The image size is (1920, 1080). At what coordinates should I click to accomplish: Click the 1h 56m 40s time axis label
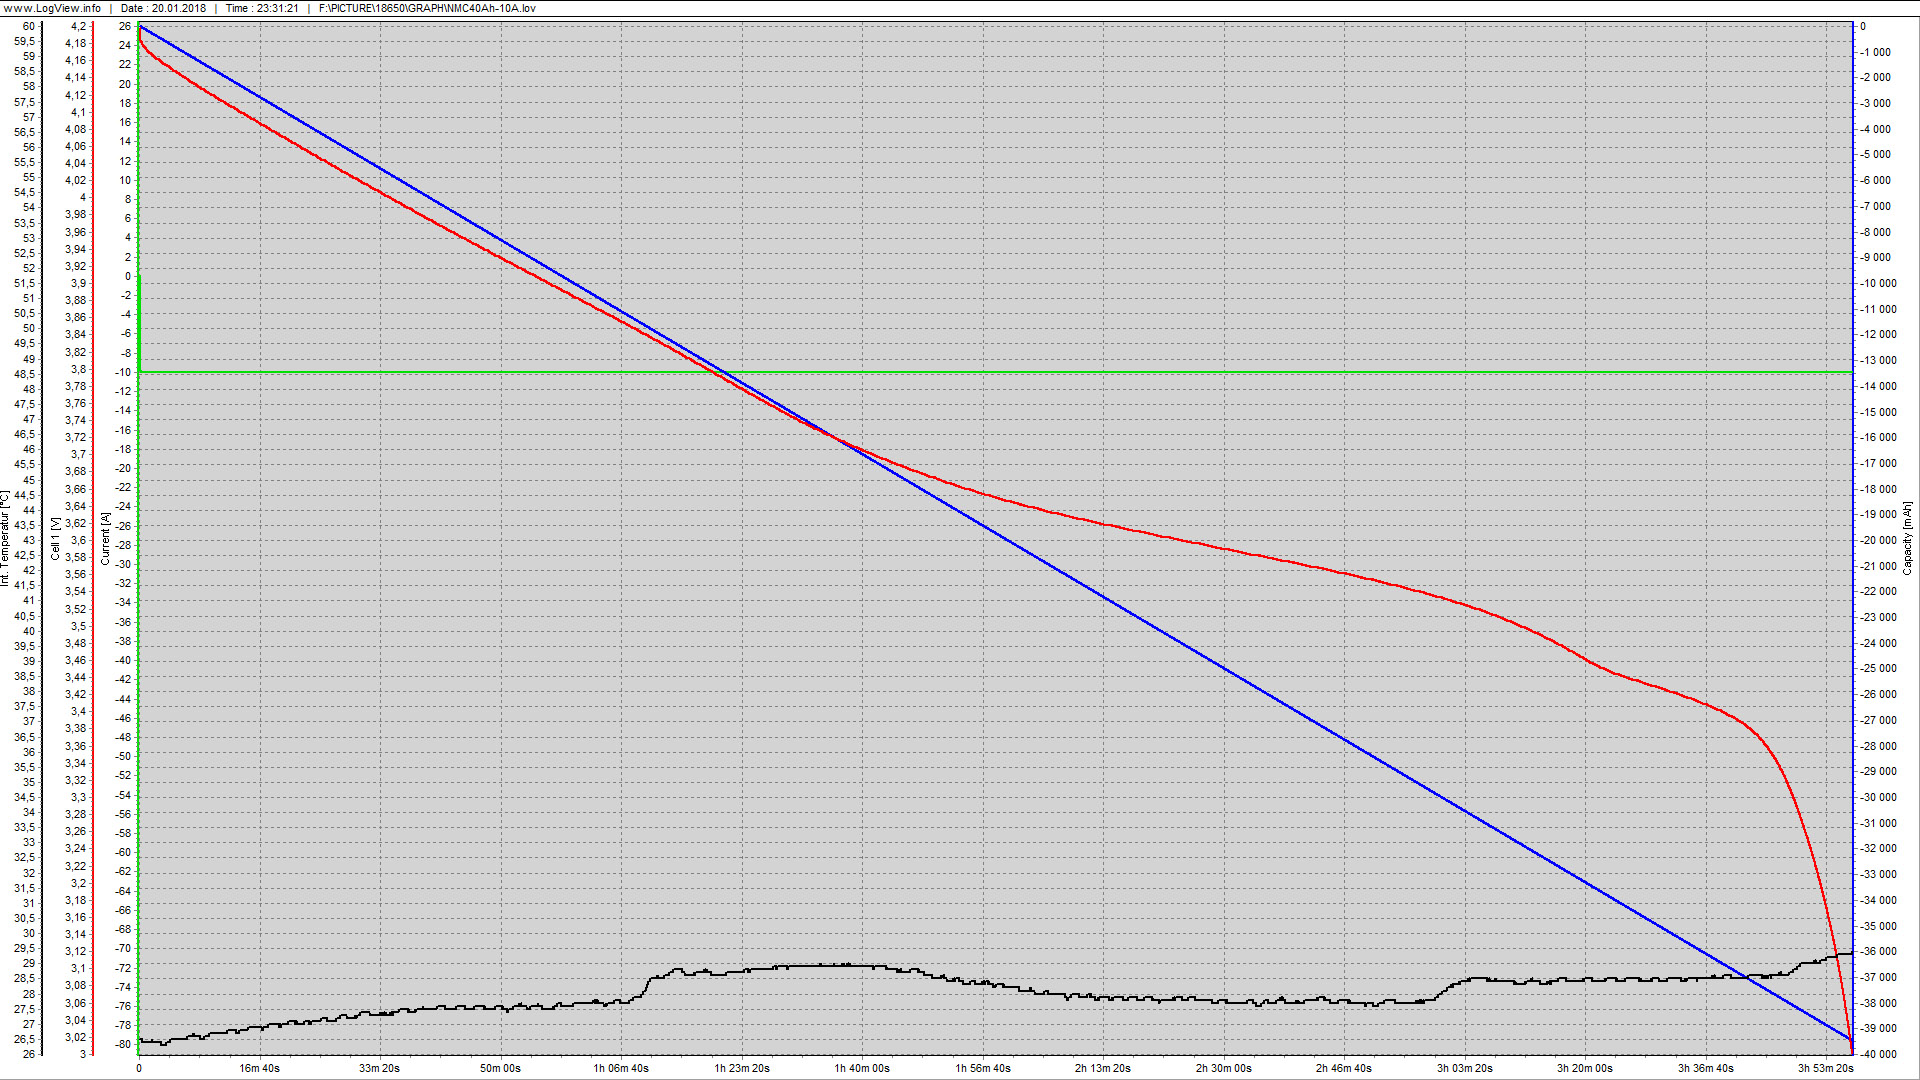[x=983, y=1068]
